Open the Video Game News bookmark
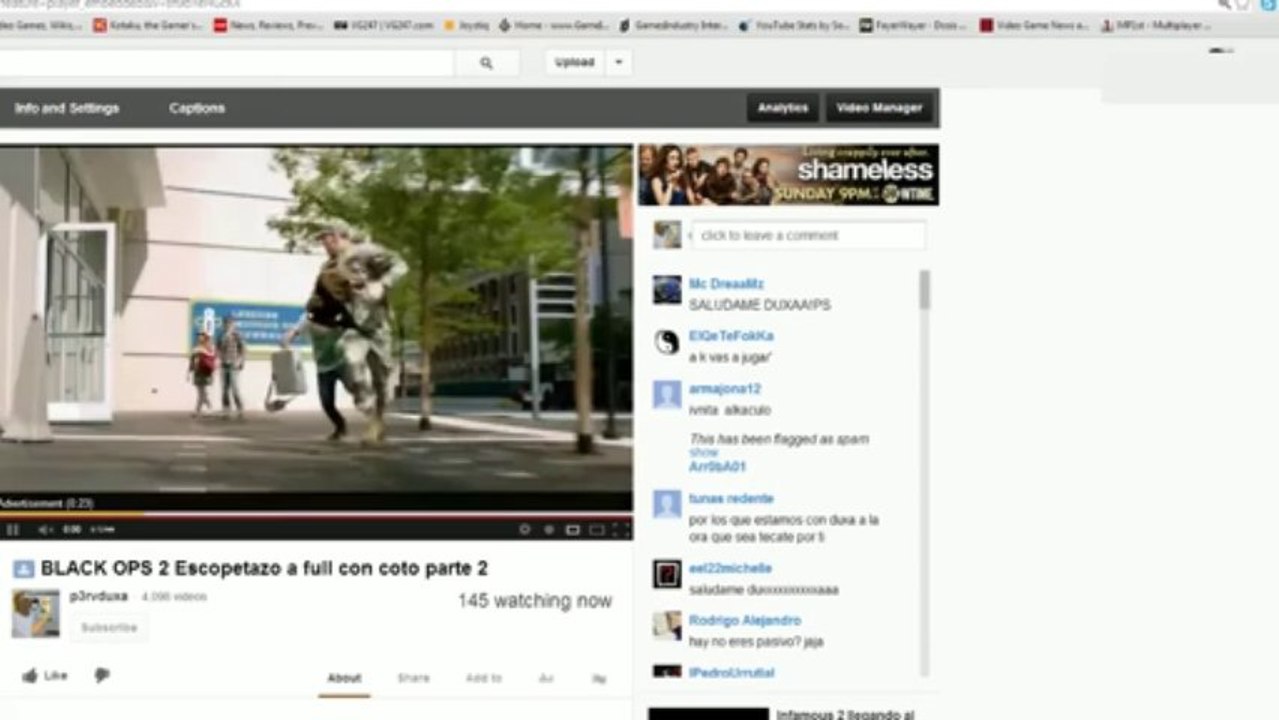The image size is (1279, 720). (x=1034, y=25)
